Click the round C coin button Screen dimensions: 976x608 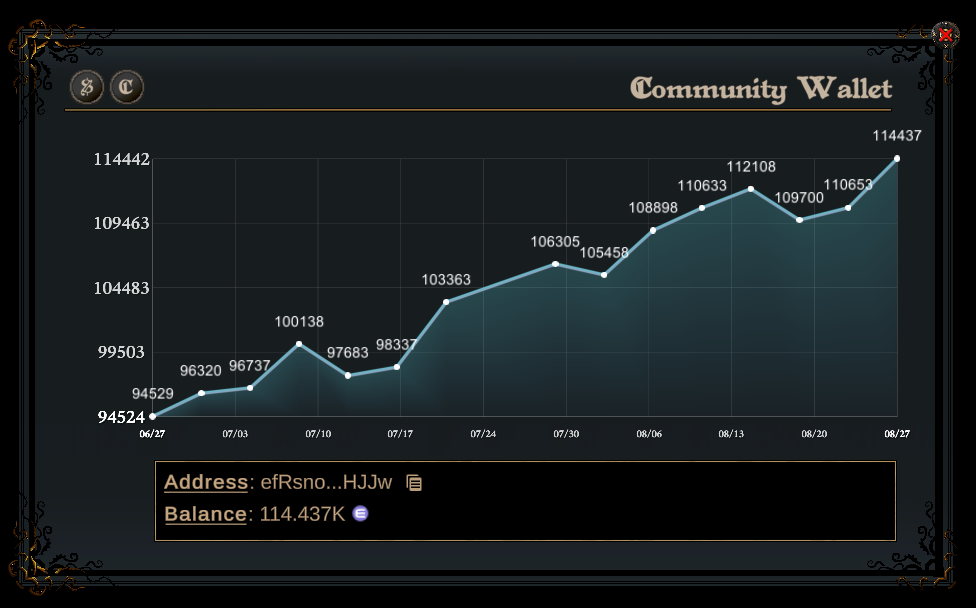127,87
